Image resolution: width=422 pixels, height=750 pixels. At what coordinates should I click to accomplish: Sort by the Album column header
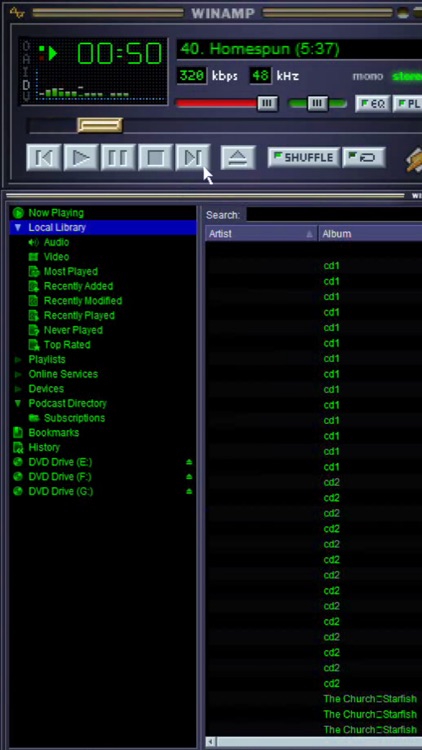pos(370,234)
